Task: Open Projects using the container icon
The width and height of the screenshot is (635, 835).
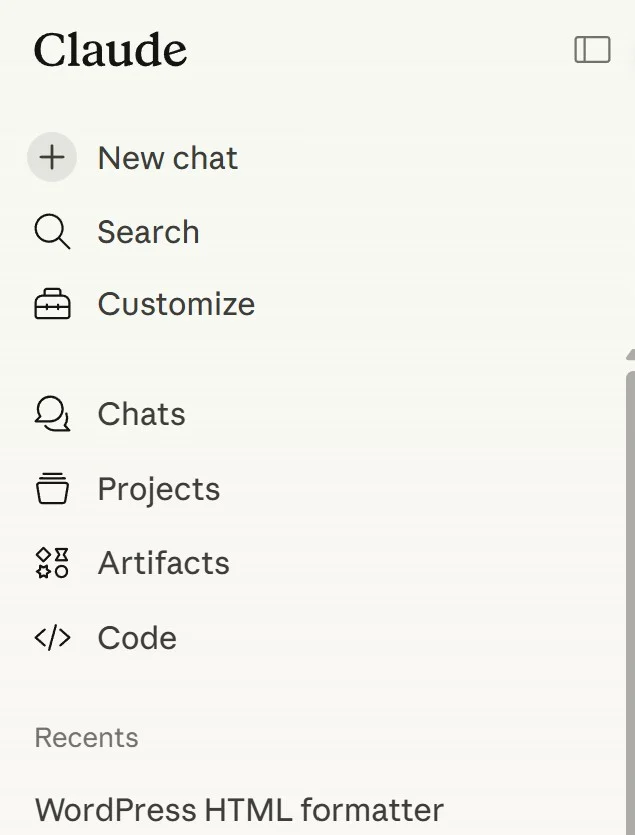Action: (x=51, y=488)
